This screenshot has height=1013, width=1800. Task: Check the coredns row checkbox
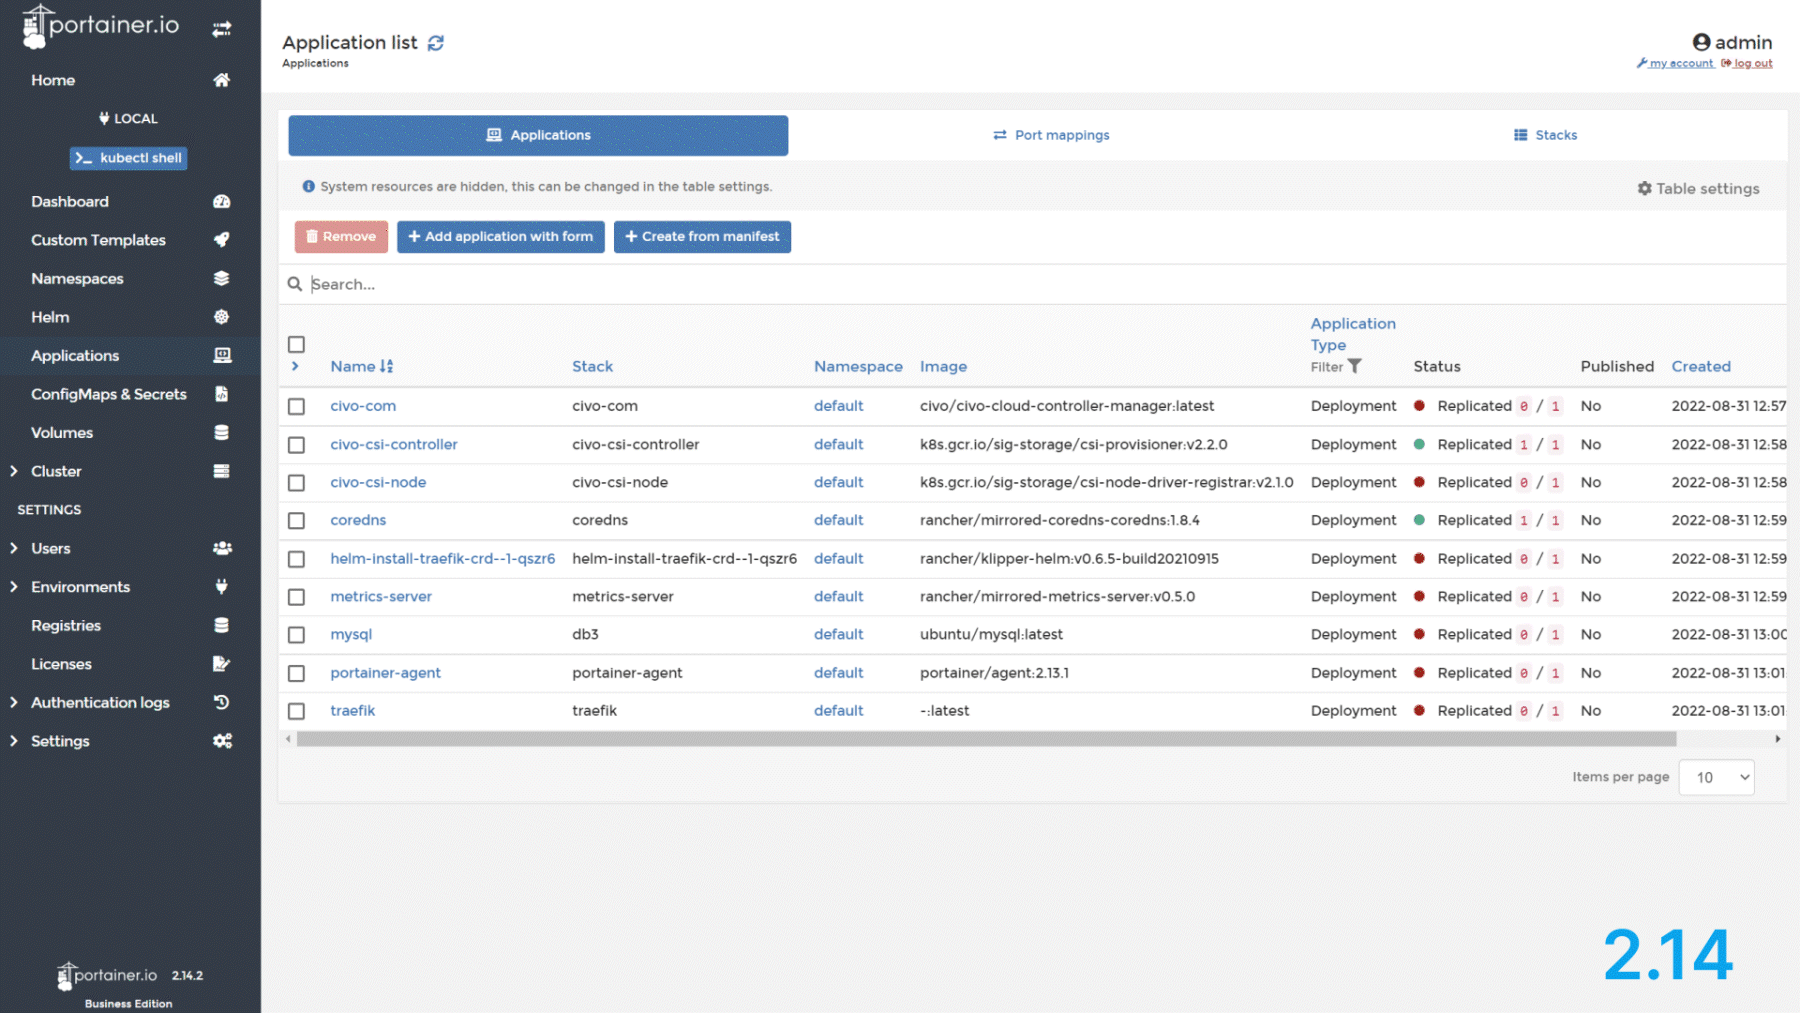[x=296, y=521]
